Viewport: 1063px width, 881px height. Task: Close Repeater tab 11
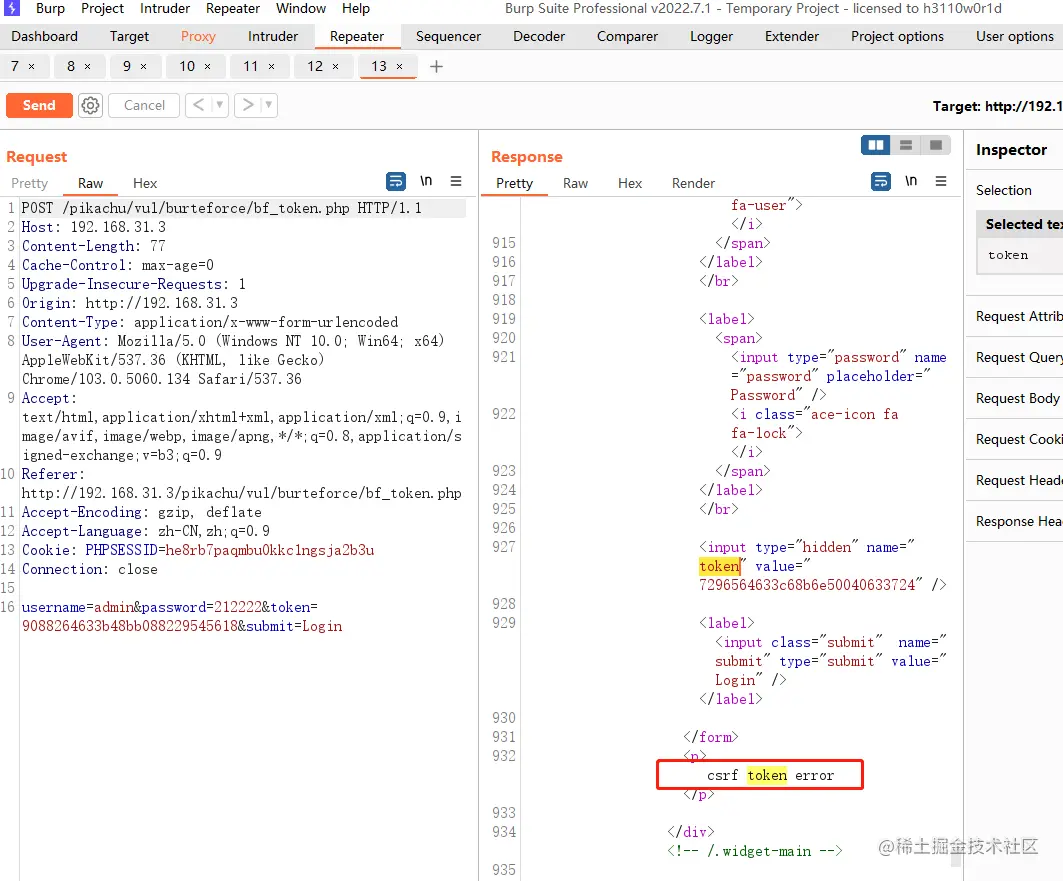(271, 66)
